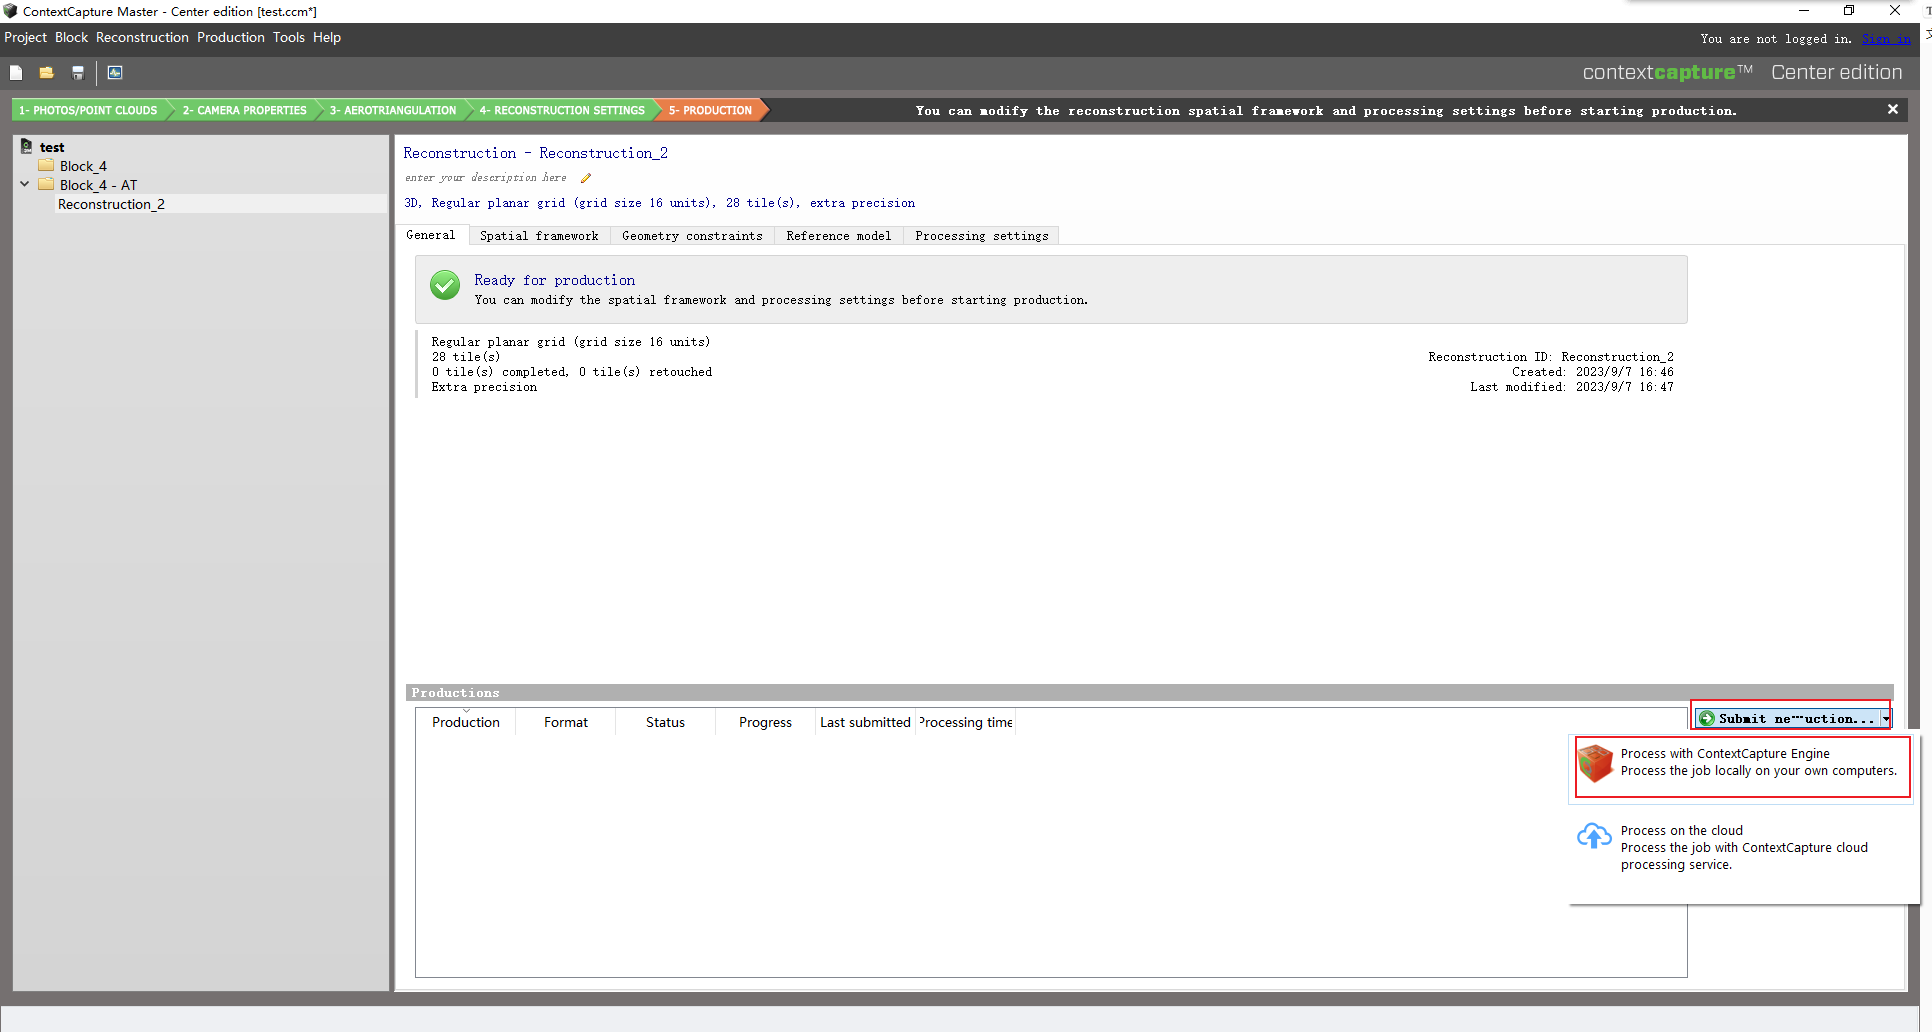Image resolution: width=1932 pixels, height=1032 pixels.
Task: Click the Reconstruction - Reconstruction_2 title
Action: [x=536, y=153]
